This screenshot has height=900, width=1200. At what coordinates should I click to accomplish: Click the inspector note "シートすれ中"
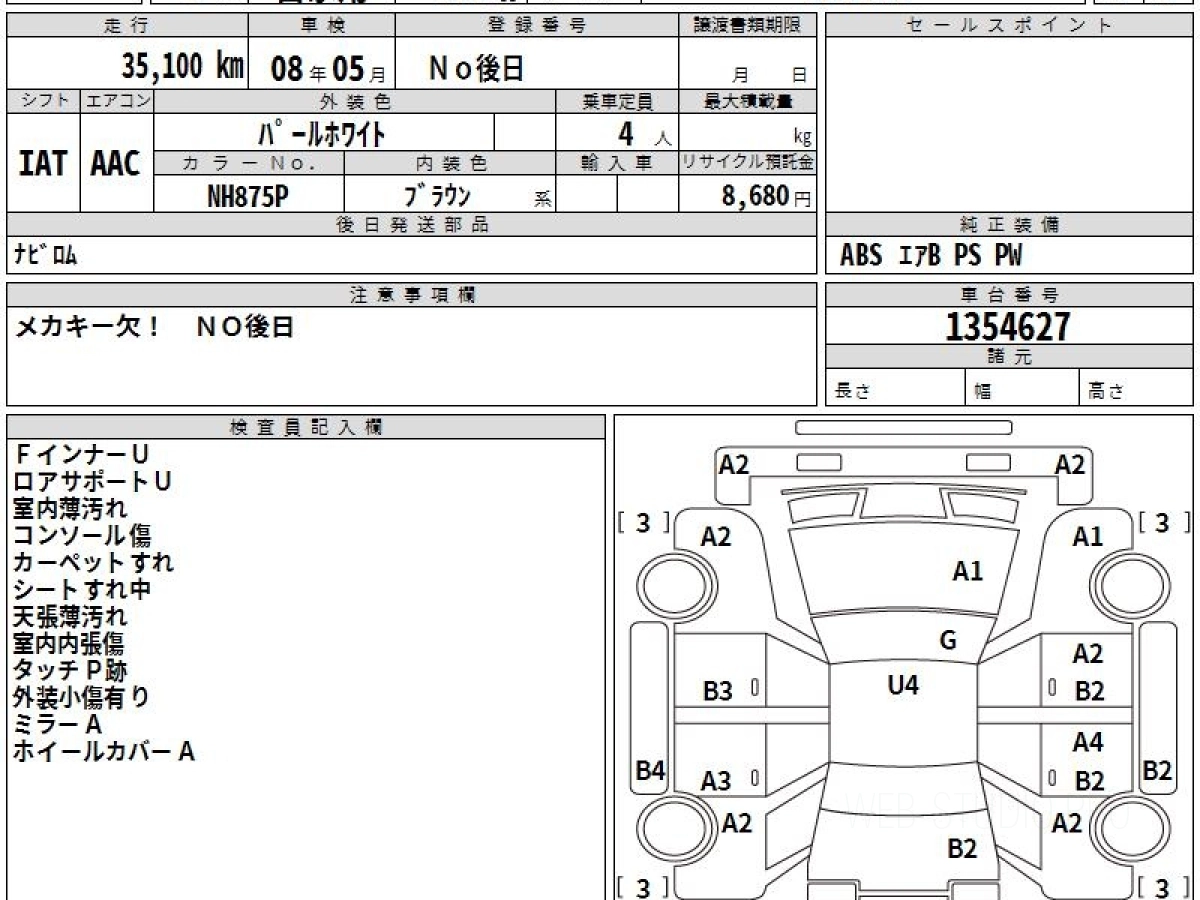point(82,590)
